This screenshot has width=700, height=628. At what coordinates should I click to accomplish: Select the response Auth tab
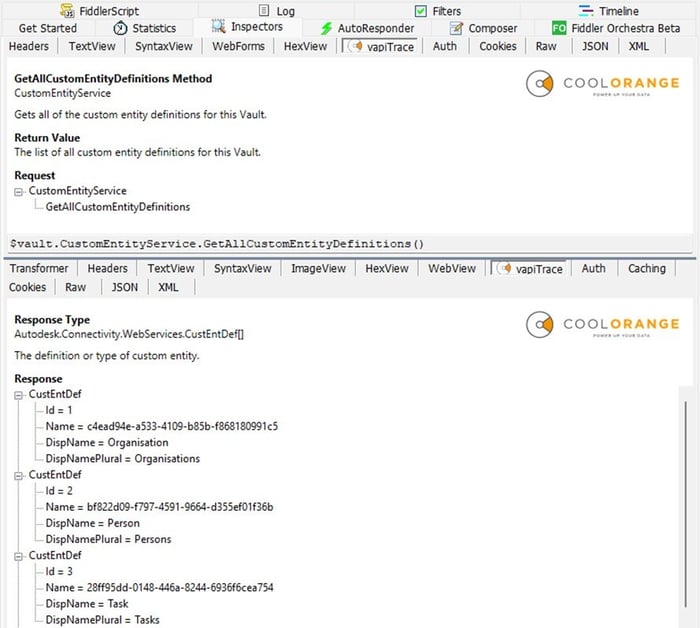pos(593,268)
